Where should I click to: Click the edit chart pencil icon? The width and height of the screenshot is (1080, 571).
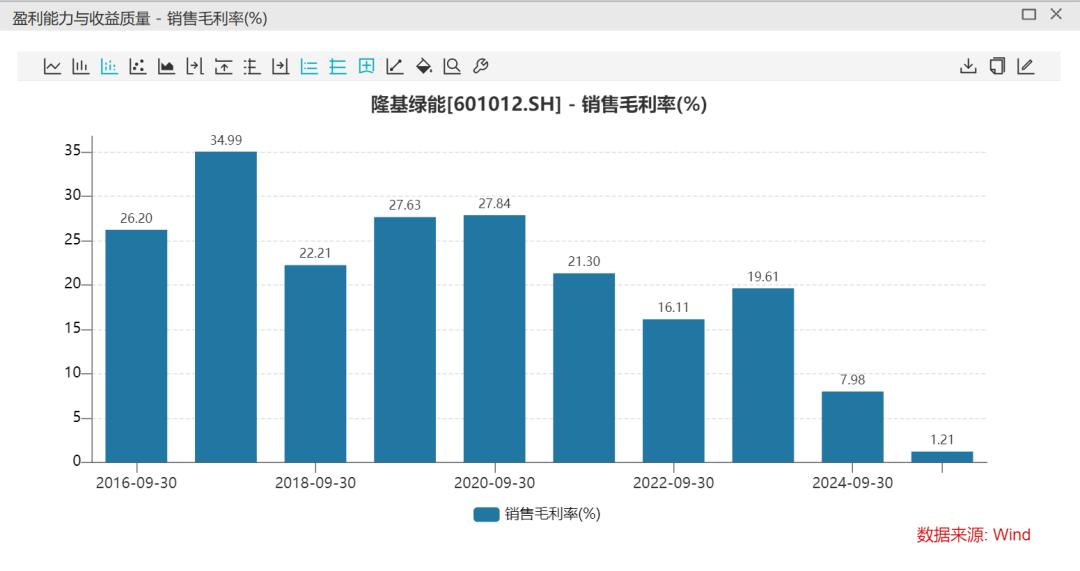tap(1026, 66)
